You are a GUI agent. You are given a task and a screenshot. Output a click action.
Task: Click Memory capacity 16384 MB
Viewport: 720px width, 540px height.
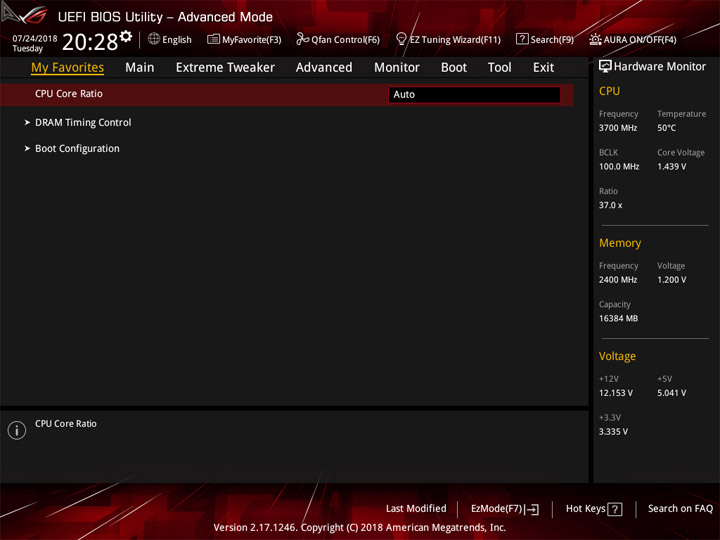click(618, 318)
